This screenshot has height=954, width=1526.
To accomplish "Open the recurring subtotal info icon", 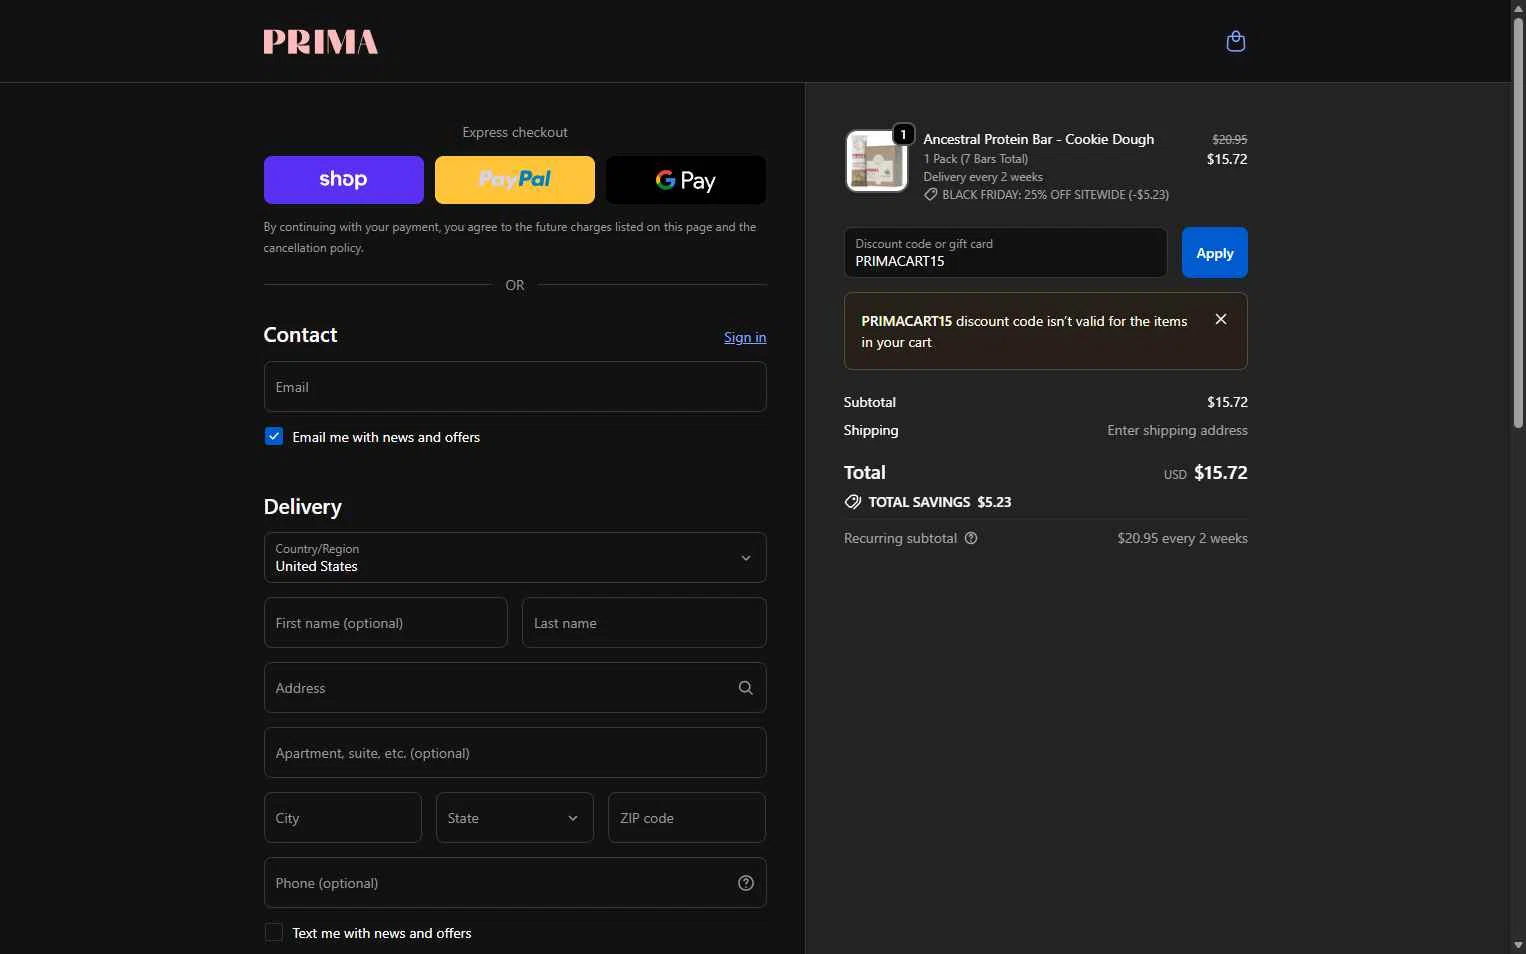I will [x=971, y=538].
